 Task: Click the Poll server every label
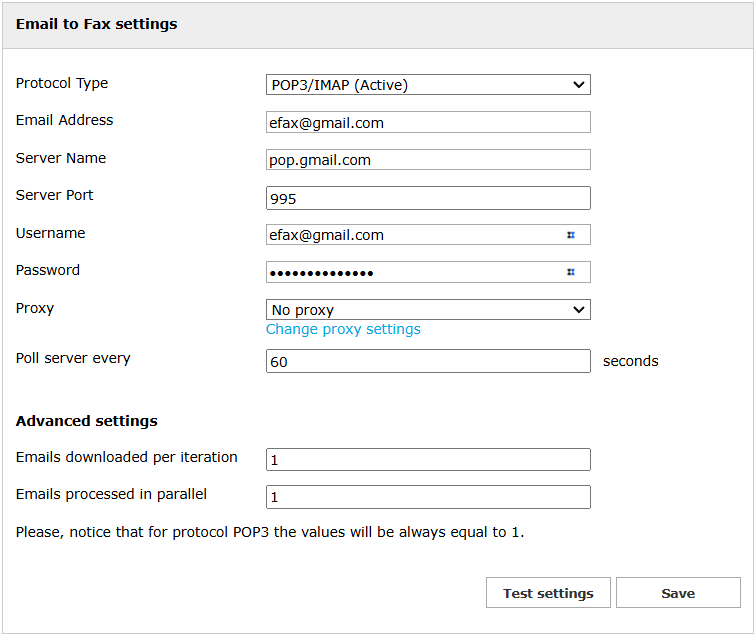(73, 358)
